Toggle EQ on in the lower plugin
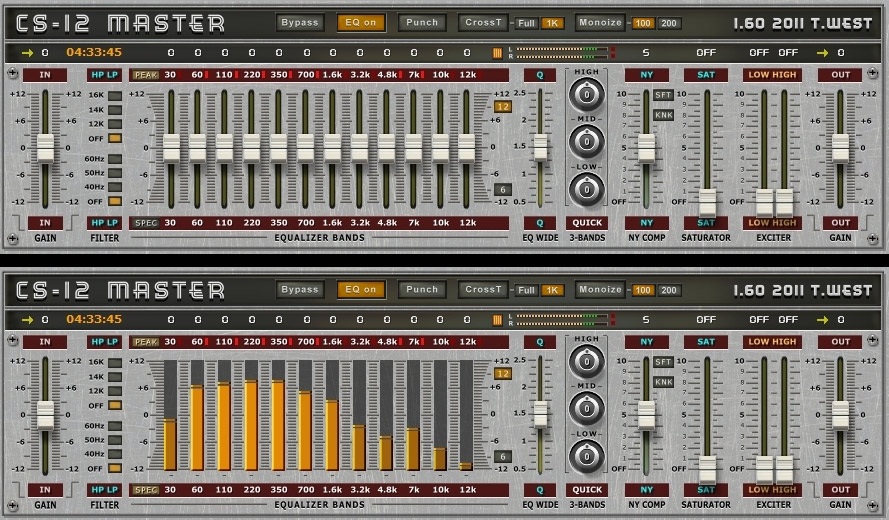889x520 pixels. pyautogui.click(x=361, y=290)
